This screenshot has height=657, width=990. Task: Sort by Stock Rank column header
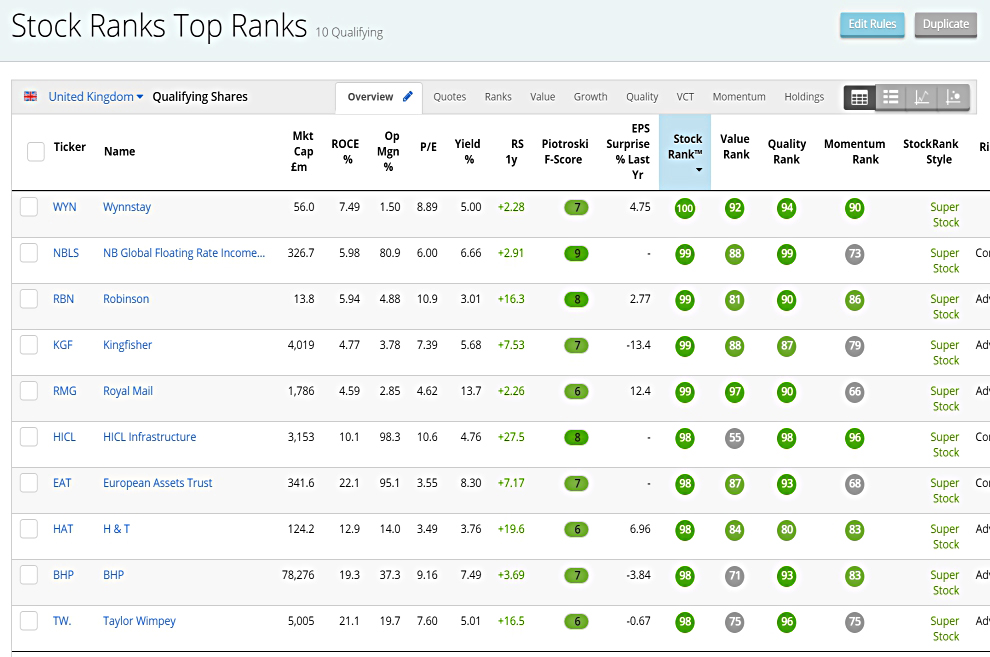[x=685, y=151]
